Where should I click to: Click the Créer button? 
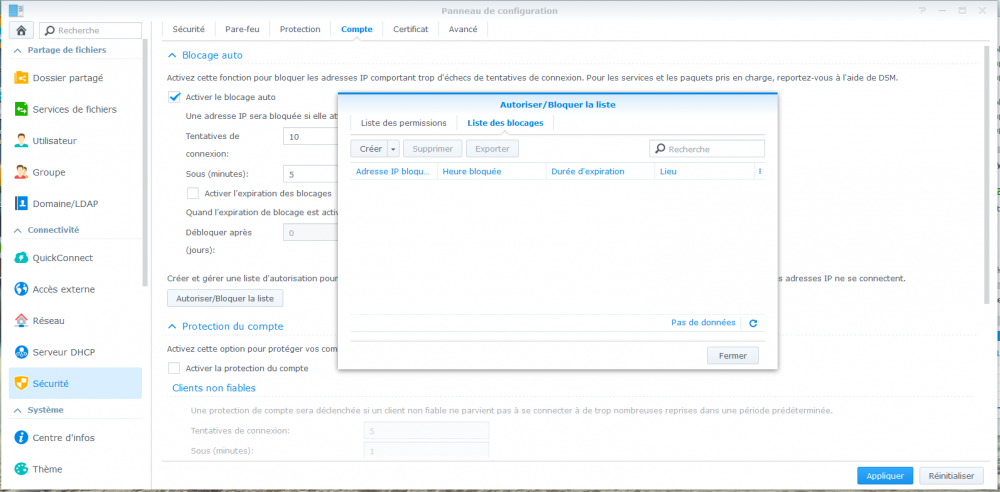371,149
